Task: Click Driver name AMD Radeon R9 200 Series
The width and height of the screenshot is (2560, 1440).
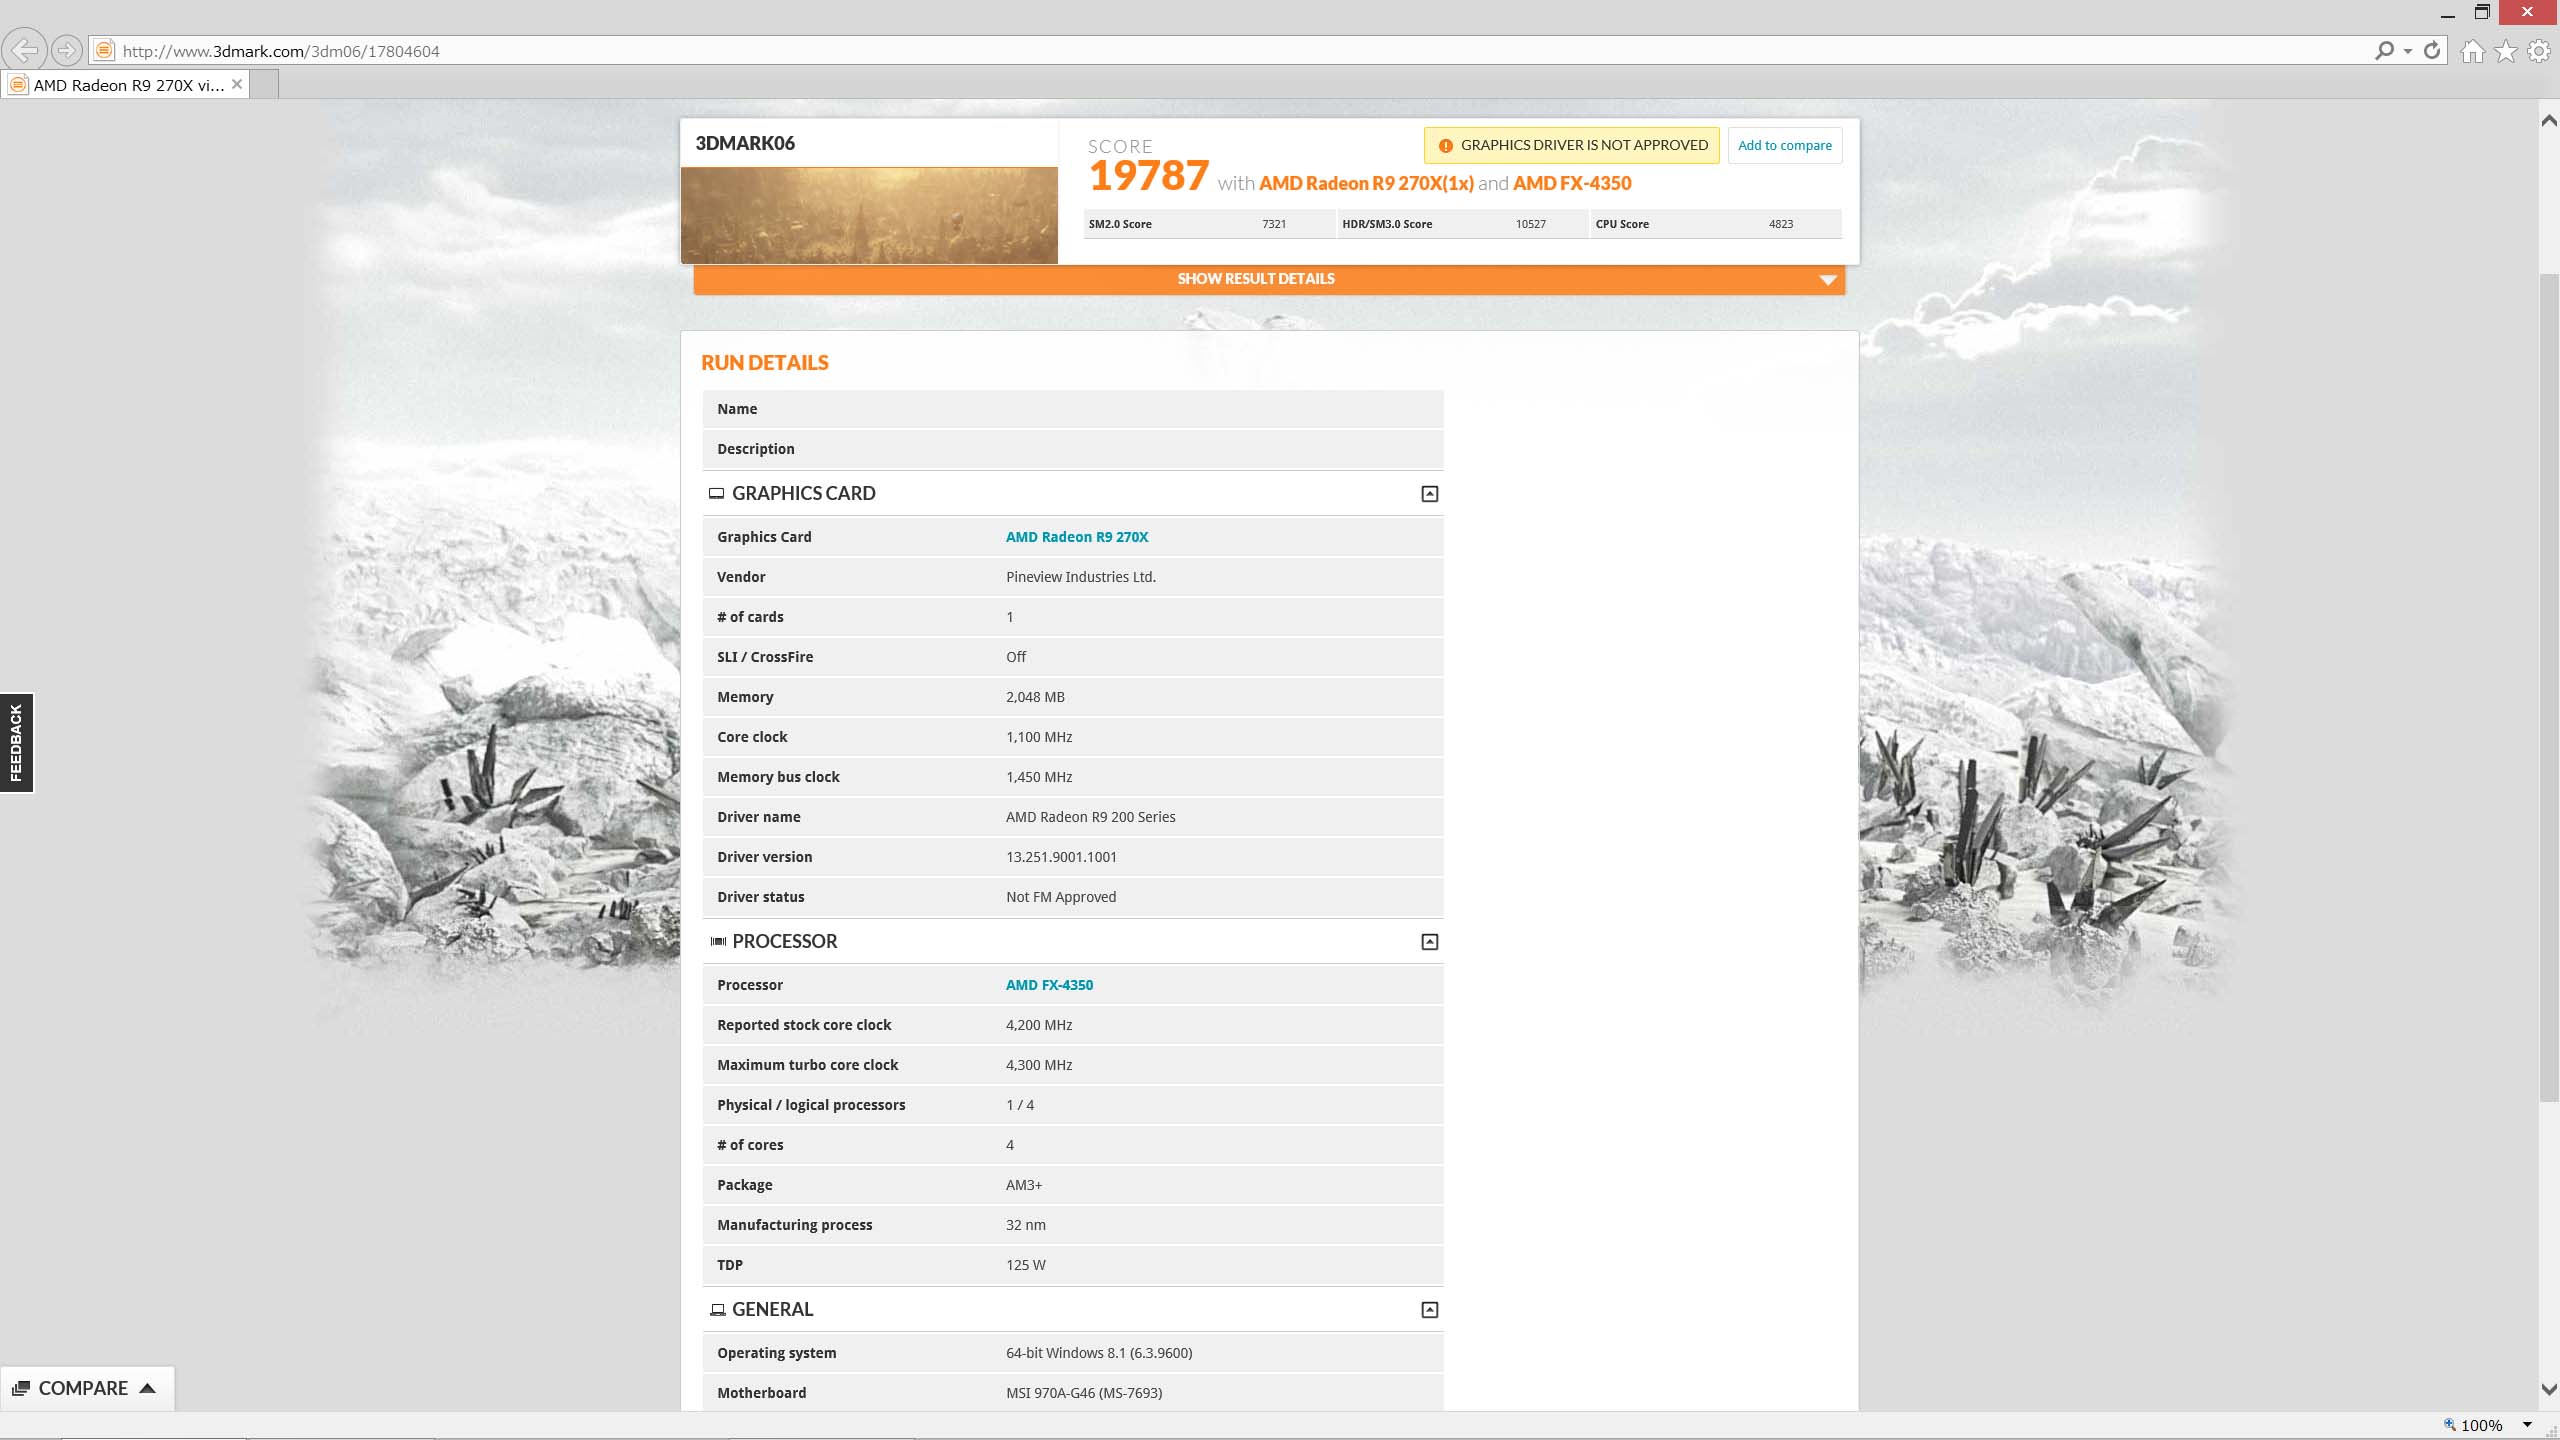Action: [1091, 817]
